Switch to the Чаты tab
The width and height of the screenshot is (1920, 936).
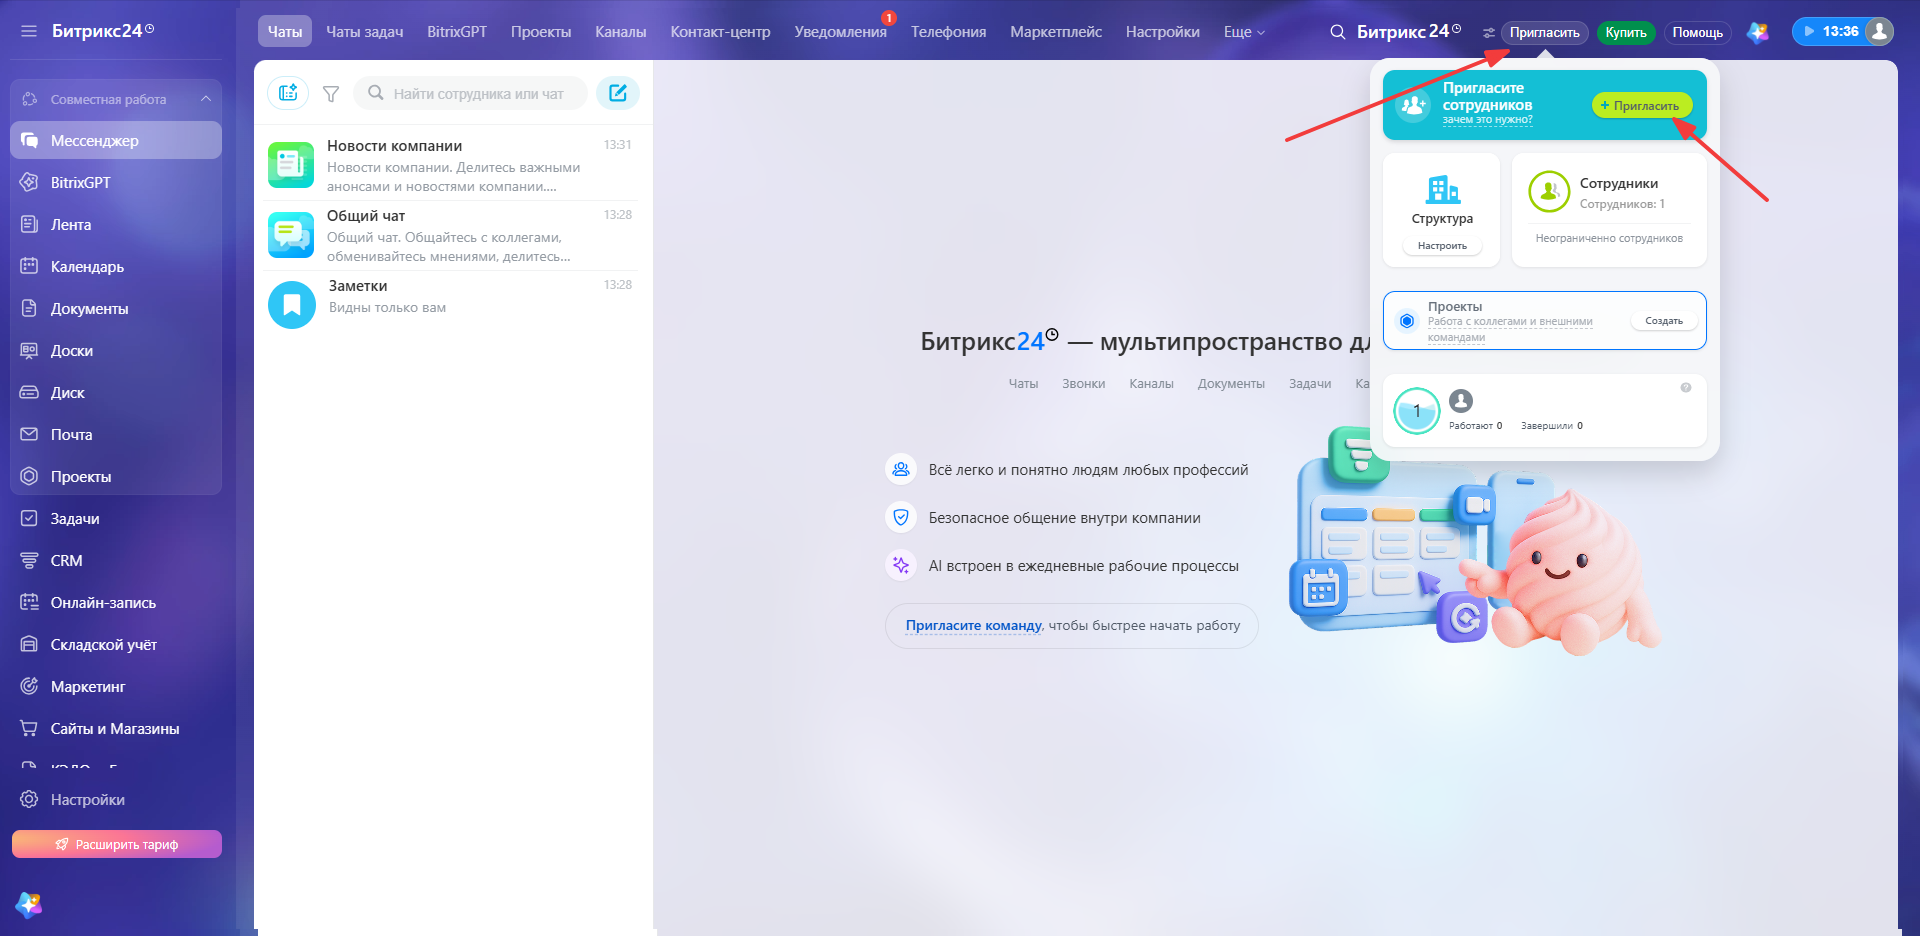285,32
